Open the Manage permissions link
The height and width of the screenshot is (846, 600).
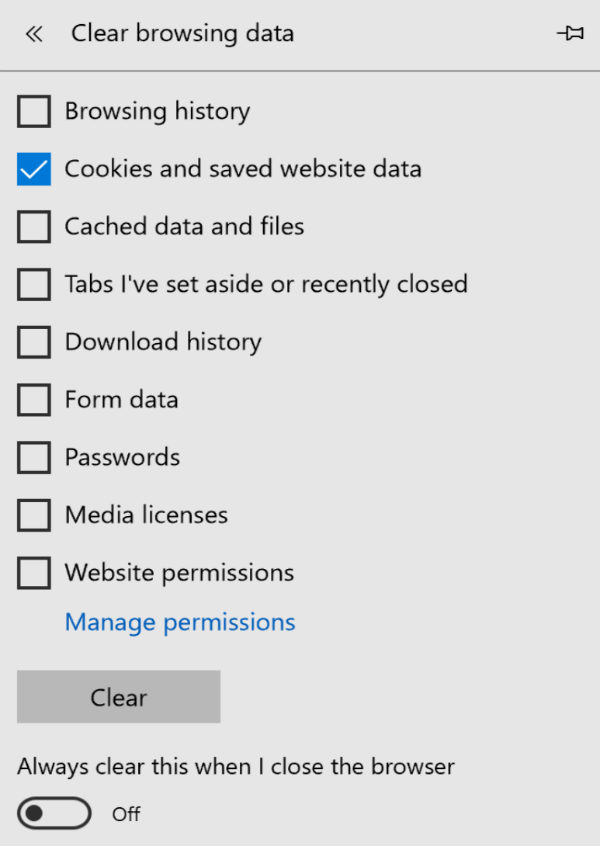click(x=180, y=622)
